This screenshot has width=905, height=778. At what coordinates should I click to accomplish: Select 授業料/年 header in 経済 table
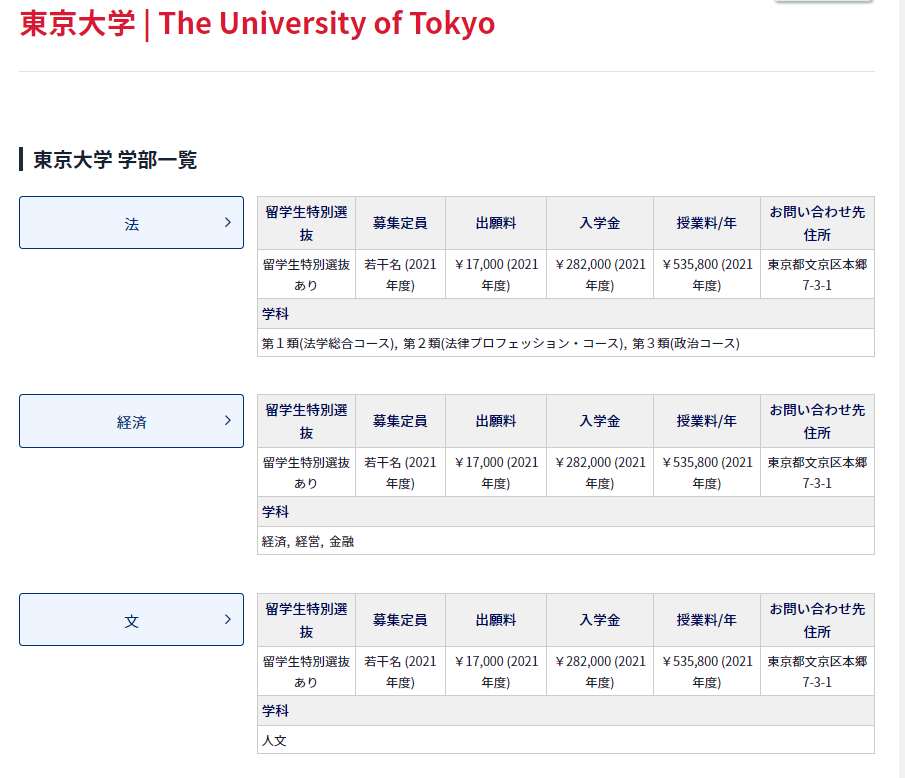(x=706, y=421)
